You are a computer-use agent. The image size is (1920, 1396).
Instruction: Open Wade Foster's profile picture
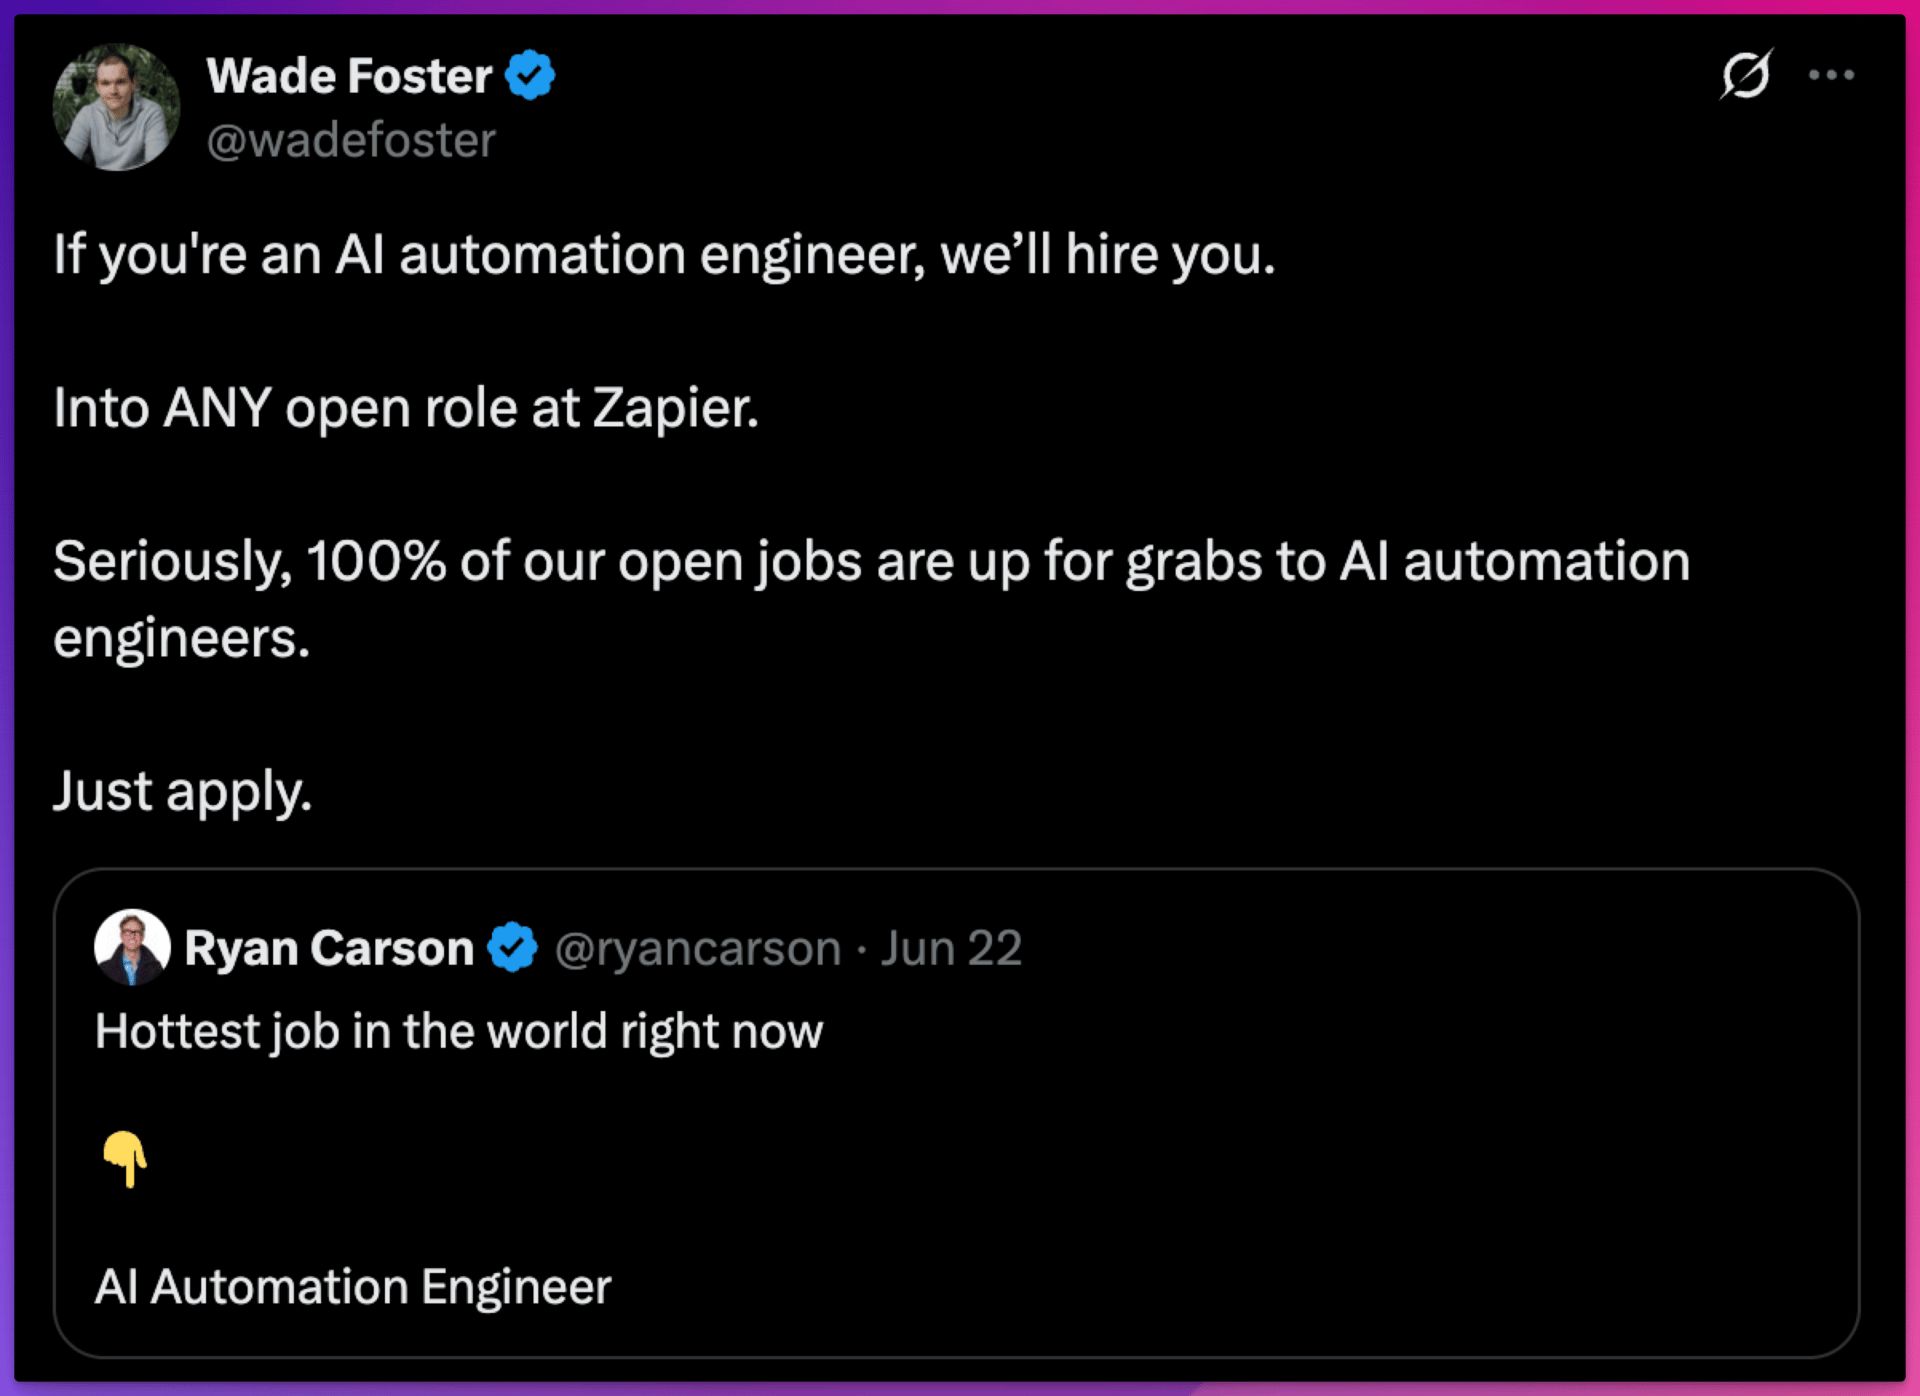[116, 106]
